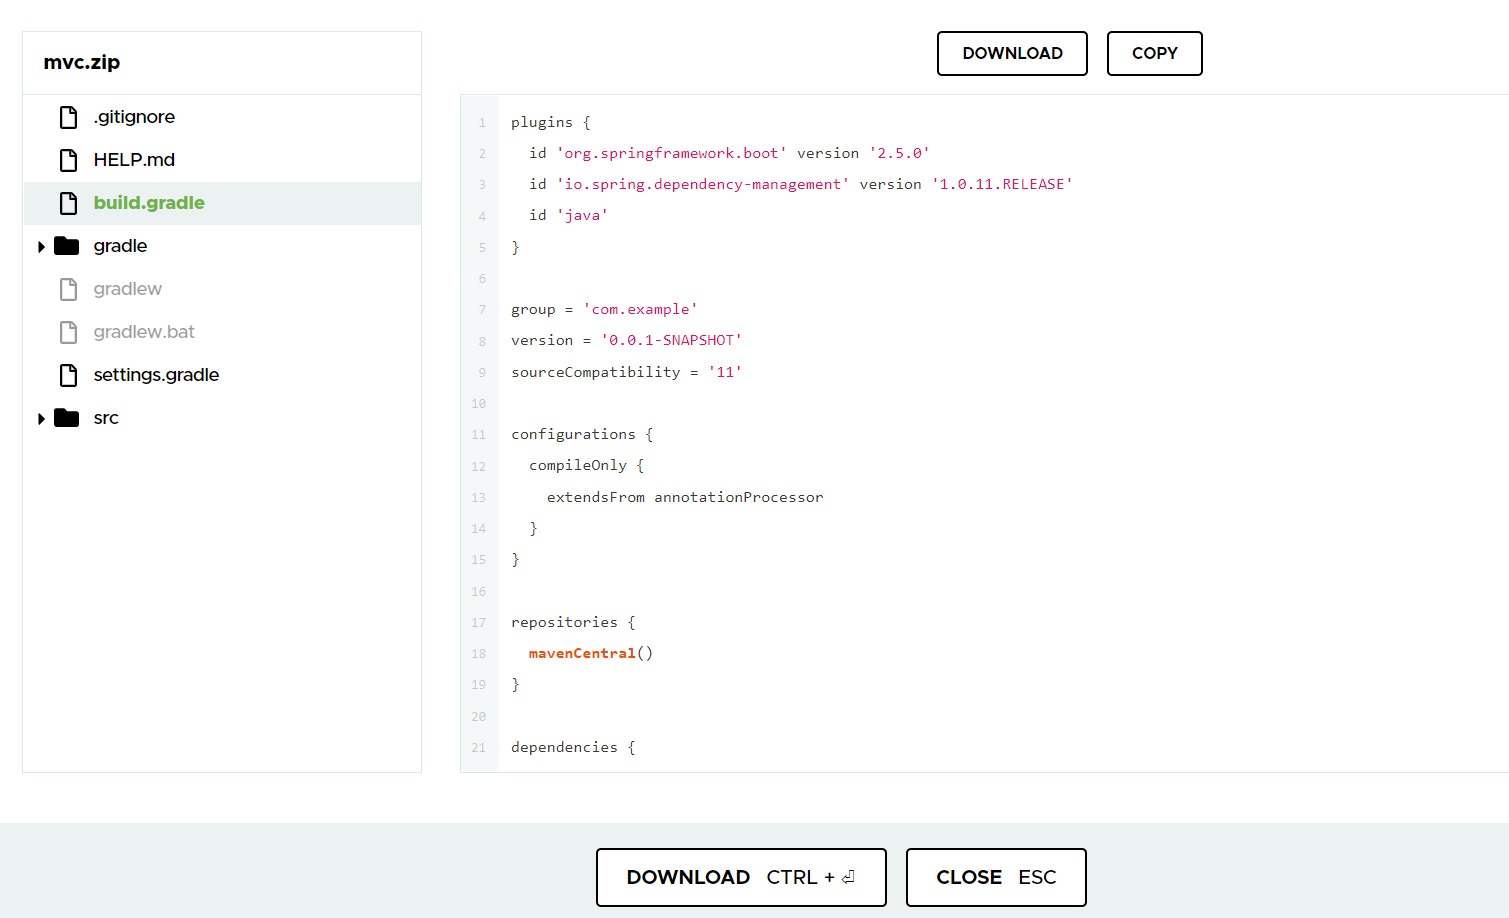
Task: Click the build.gradle file icon
Action: click(x=68, y=203)
